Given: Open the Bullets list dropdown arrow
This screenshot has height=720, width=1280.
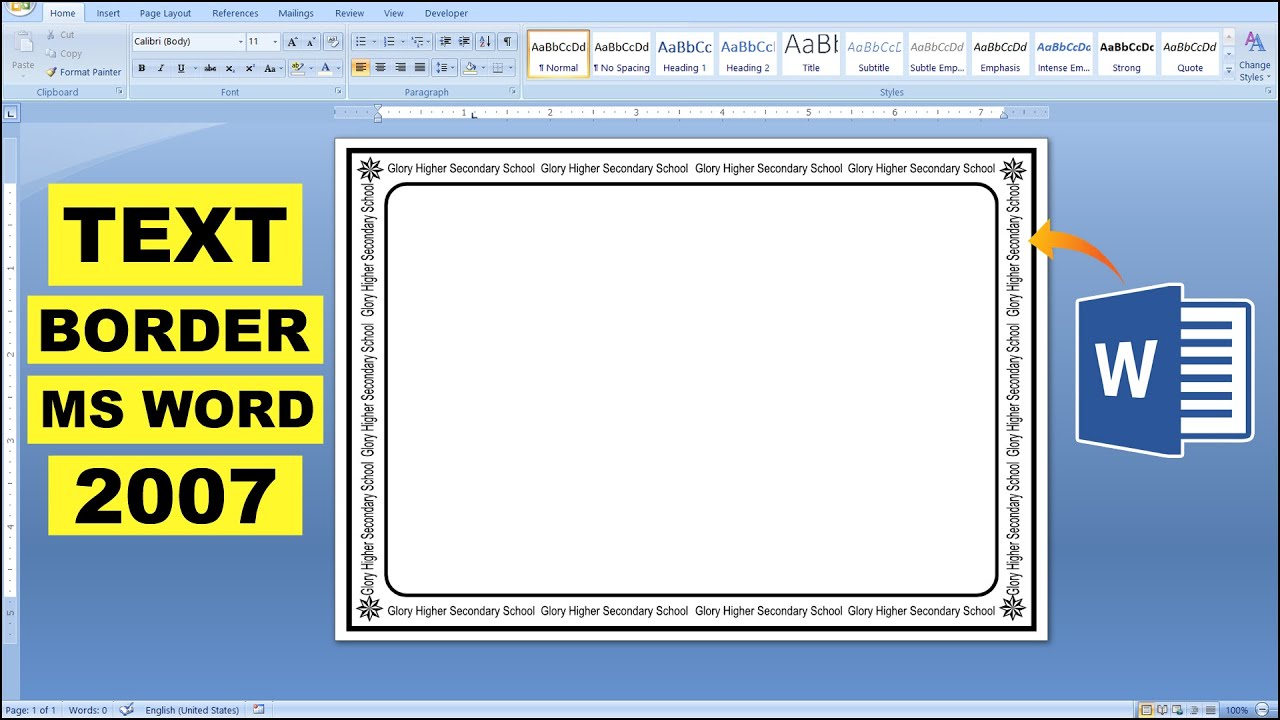Looking at the screenshot, I should coord(373,42).
